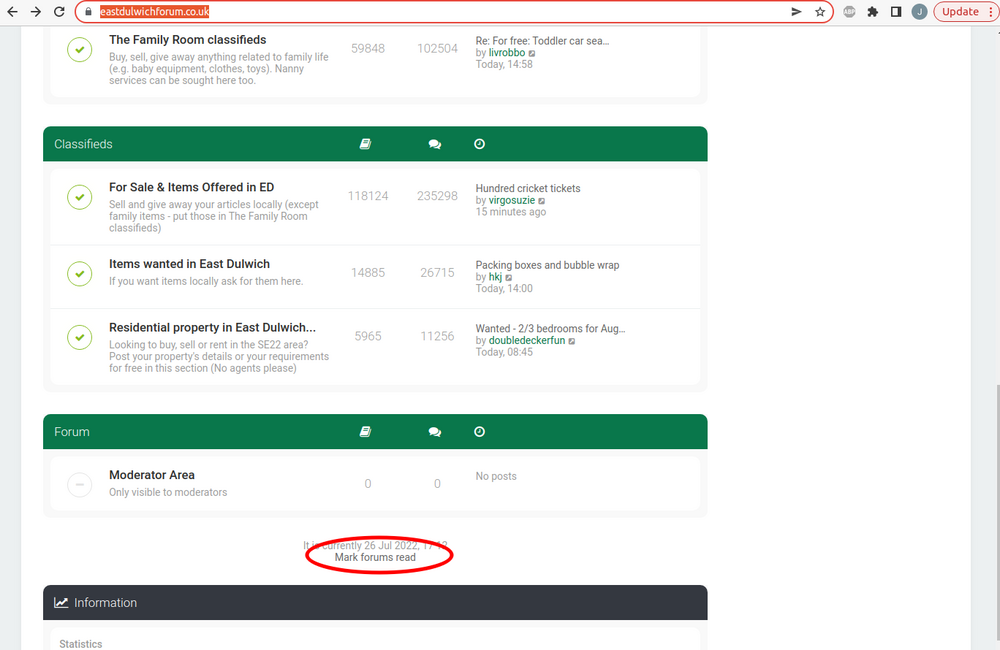
Task: Open the Chrome profile avatar menu
Action: coord(919,11)
